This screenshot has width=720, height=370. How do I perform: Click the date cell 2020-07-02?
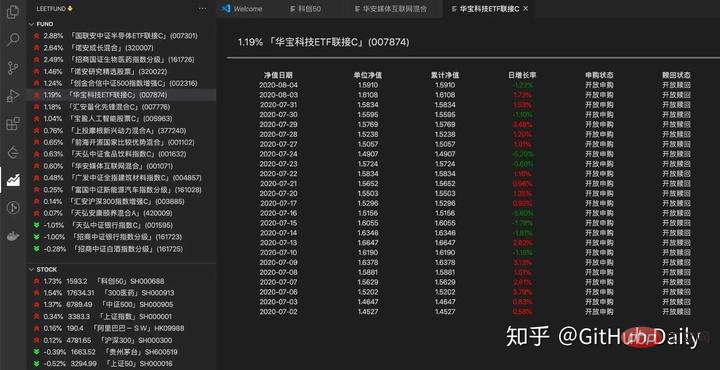tap(278, 312)
